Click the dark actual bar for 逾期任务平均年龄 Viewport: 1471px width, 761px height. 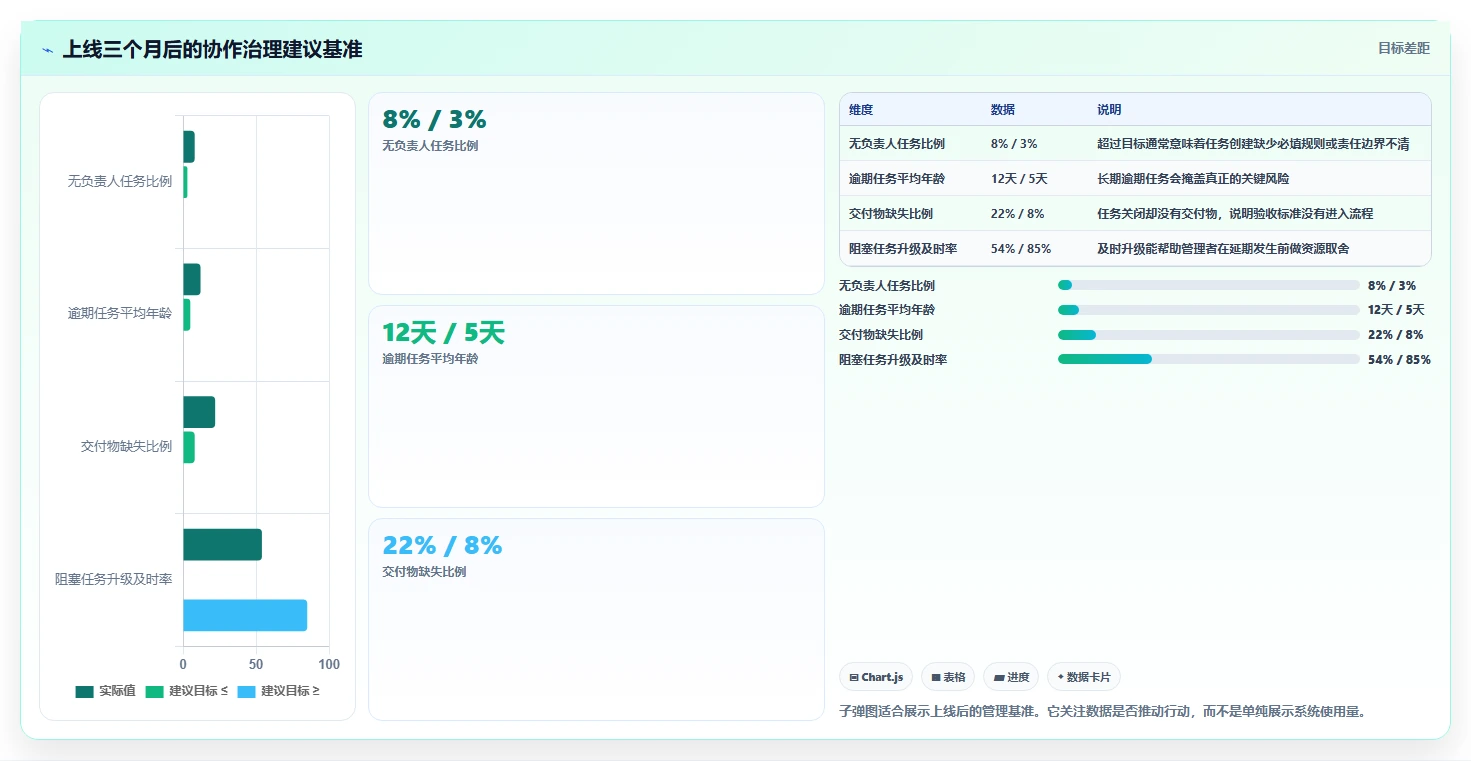192,279
